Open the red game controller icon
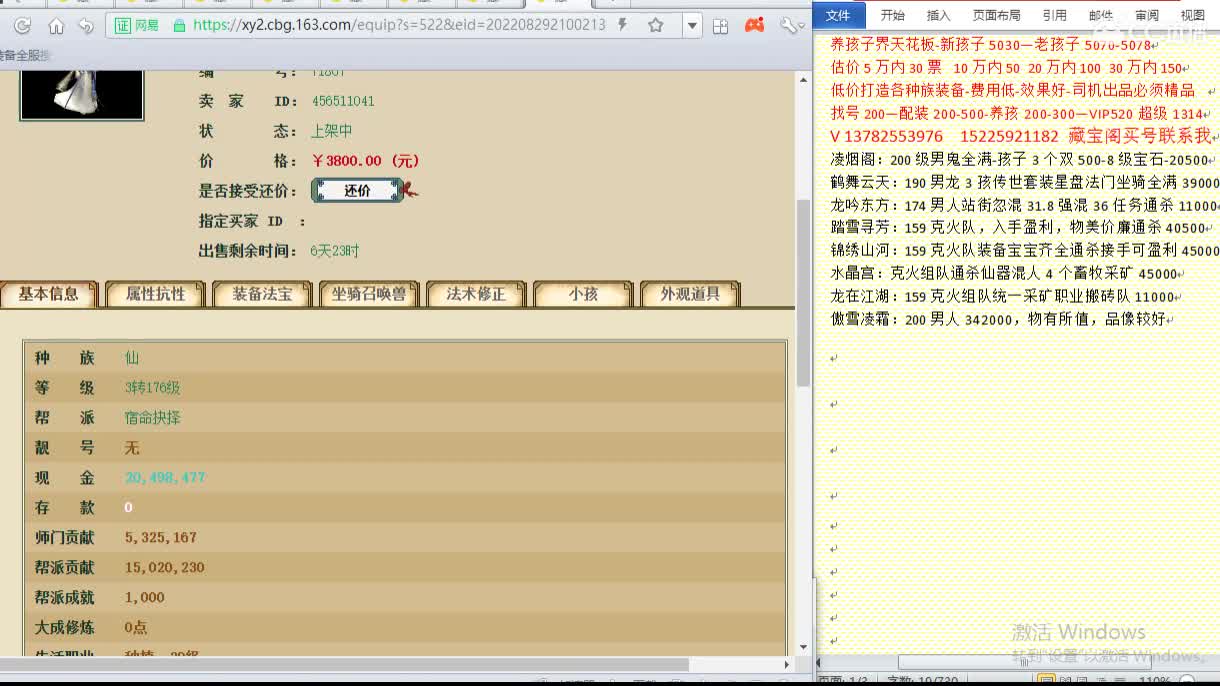The image size is (1220, 686). coord(755,25)
